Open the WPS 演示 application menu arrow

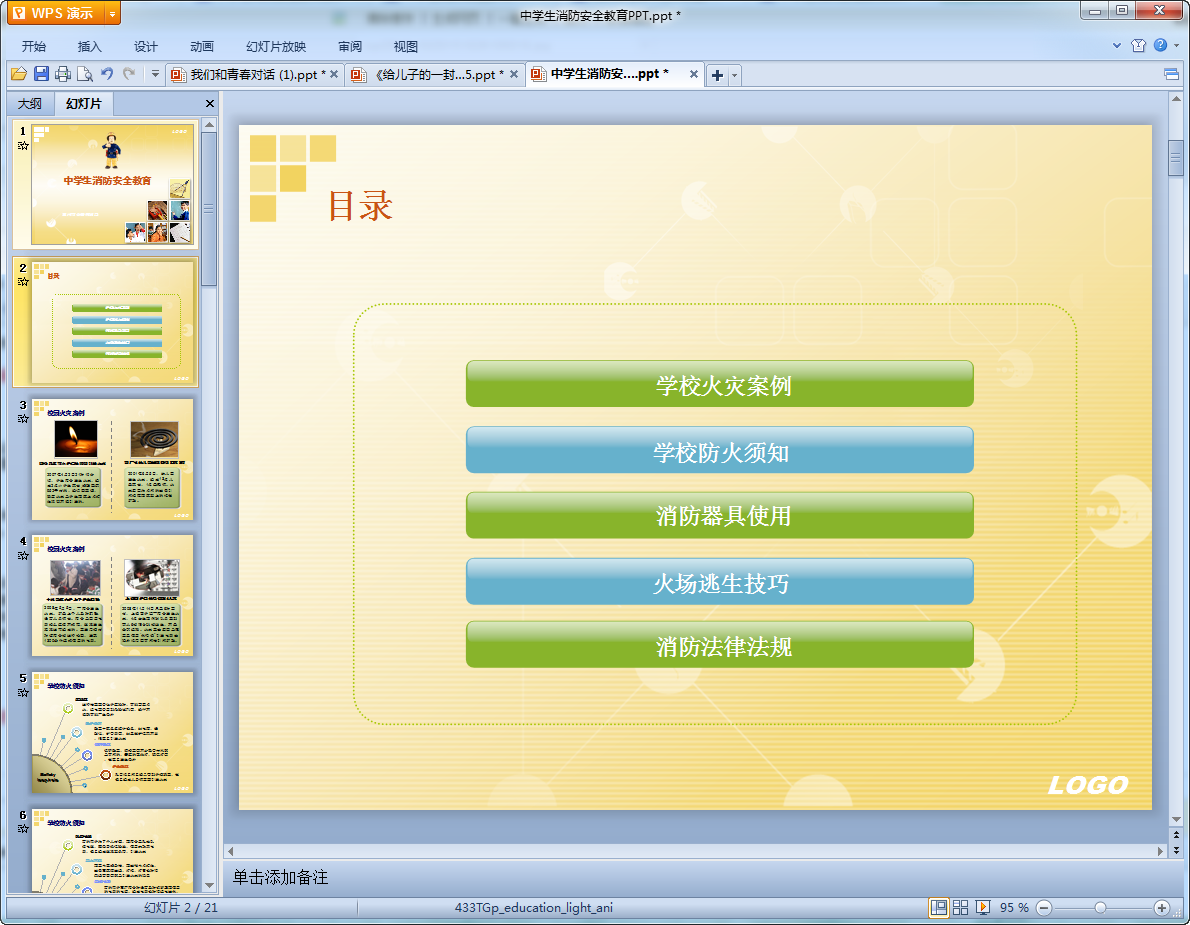pos(112,14)
